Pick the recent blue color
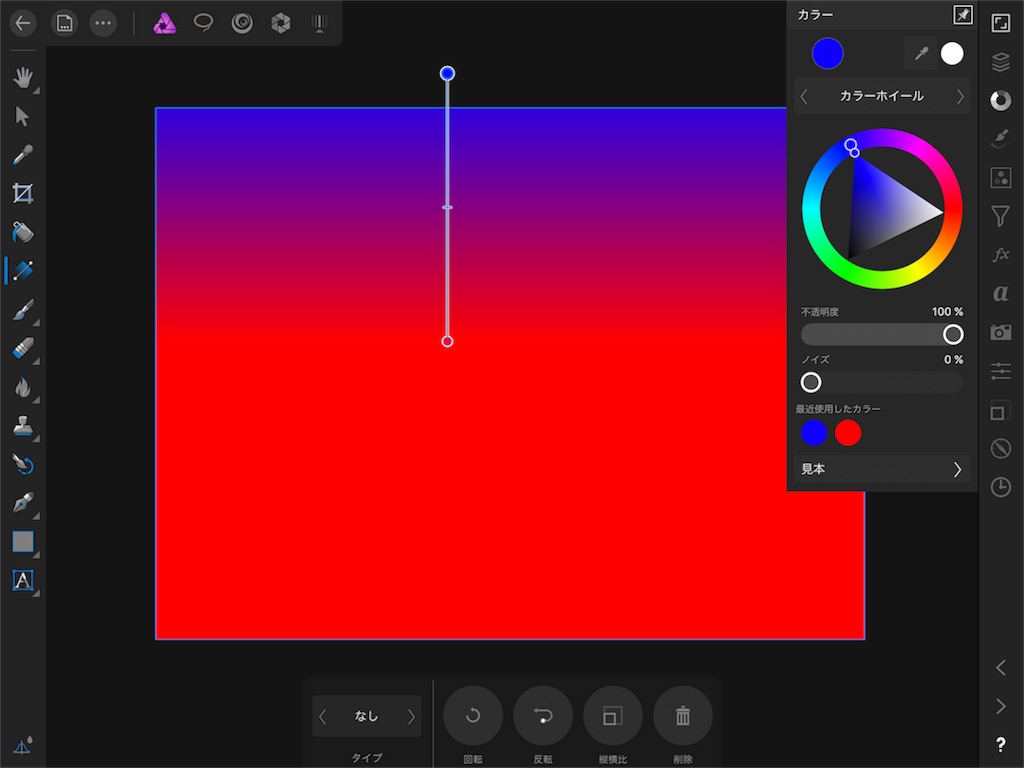The width and height of the screenshot is (1024, 768). pyautogui.click(x=814, y=433)
